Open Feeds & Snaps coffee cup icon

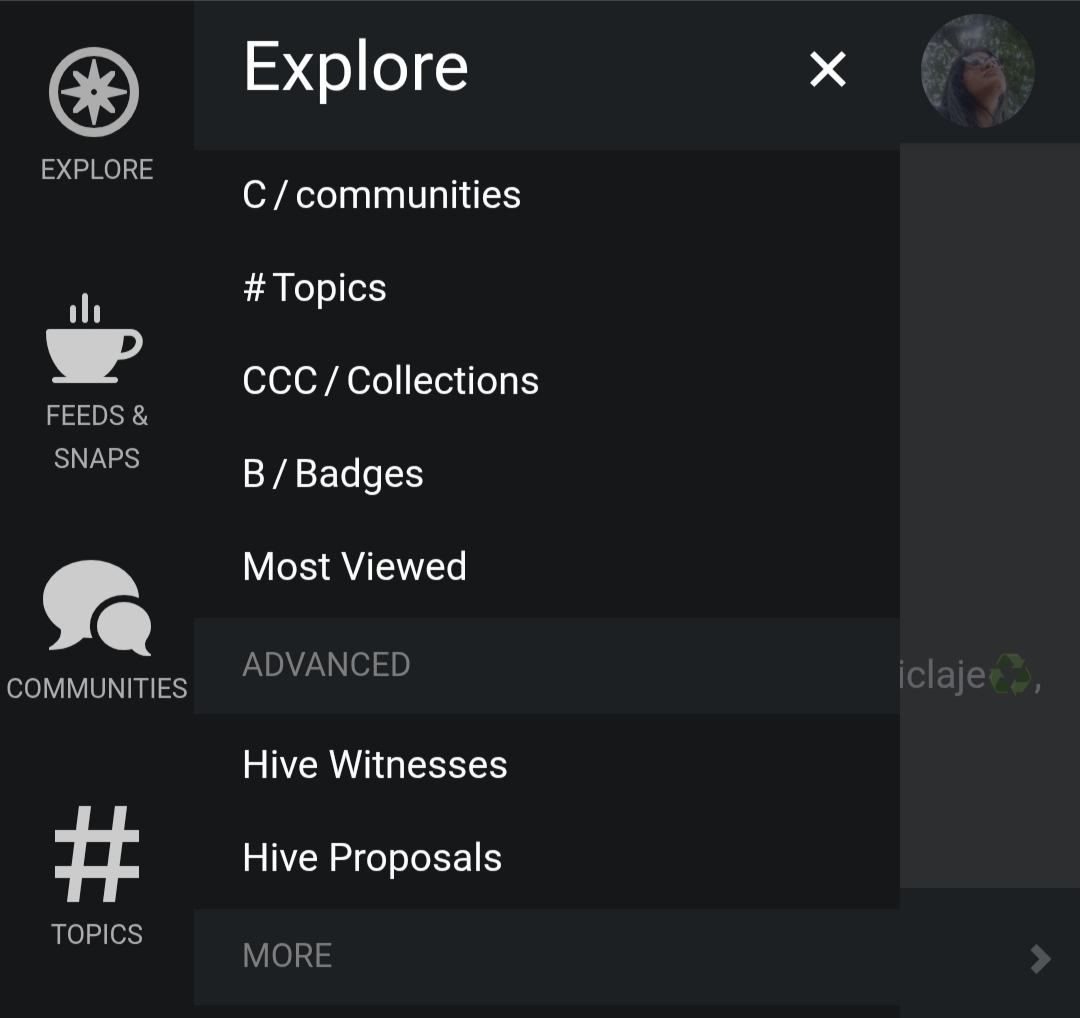pos(94,339)
